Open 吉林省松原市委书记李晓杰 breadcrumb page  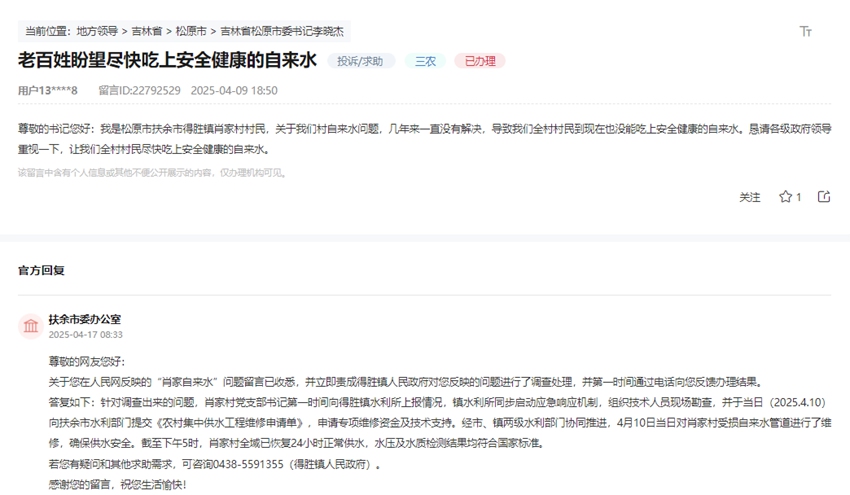coord(281,31)
